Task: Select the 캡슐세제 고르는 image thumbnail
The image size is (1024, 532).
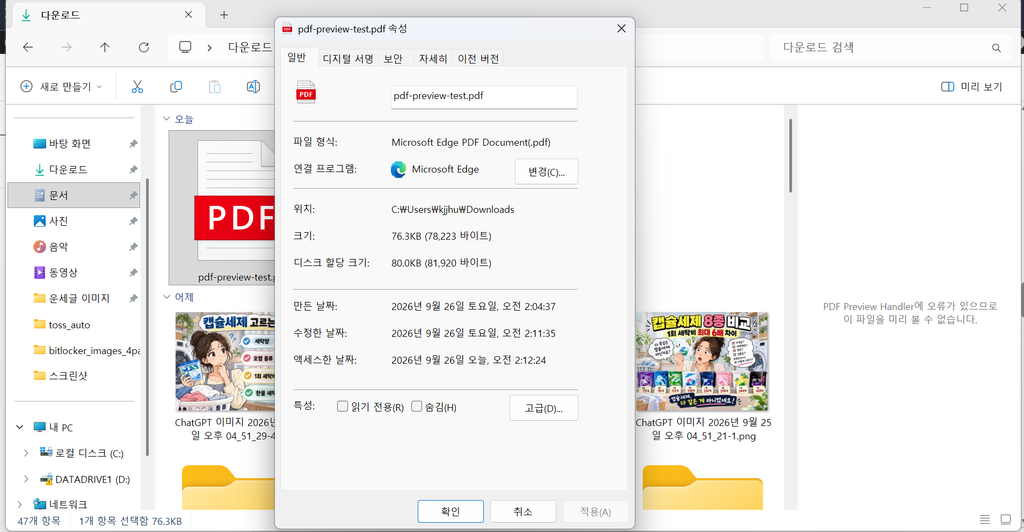Action: tap(225, 362)
